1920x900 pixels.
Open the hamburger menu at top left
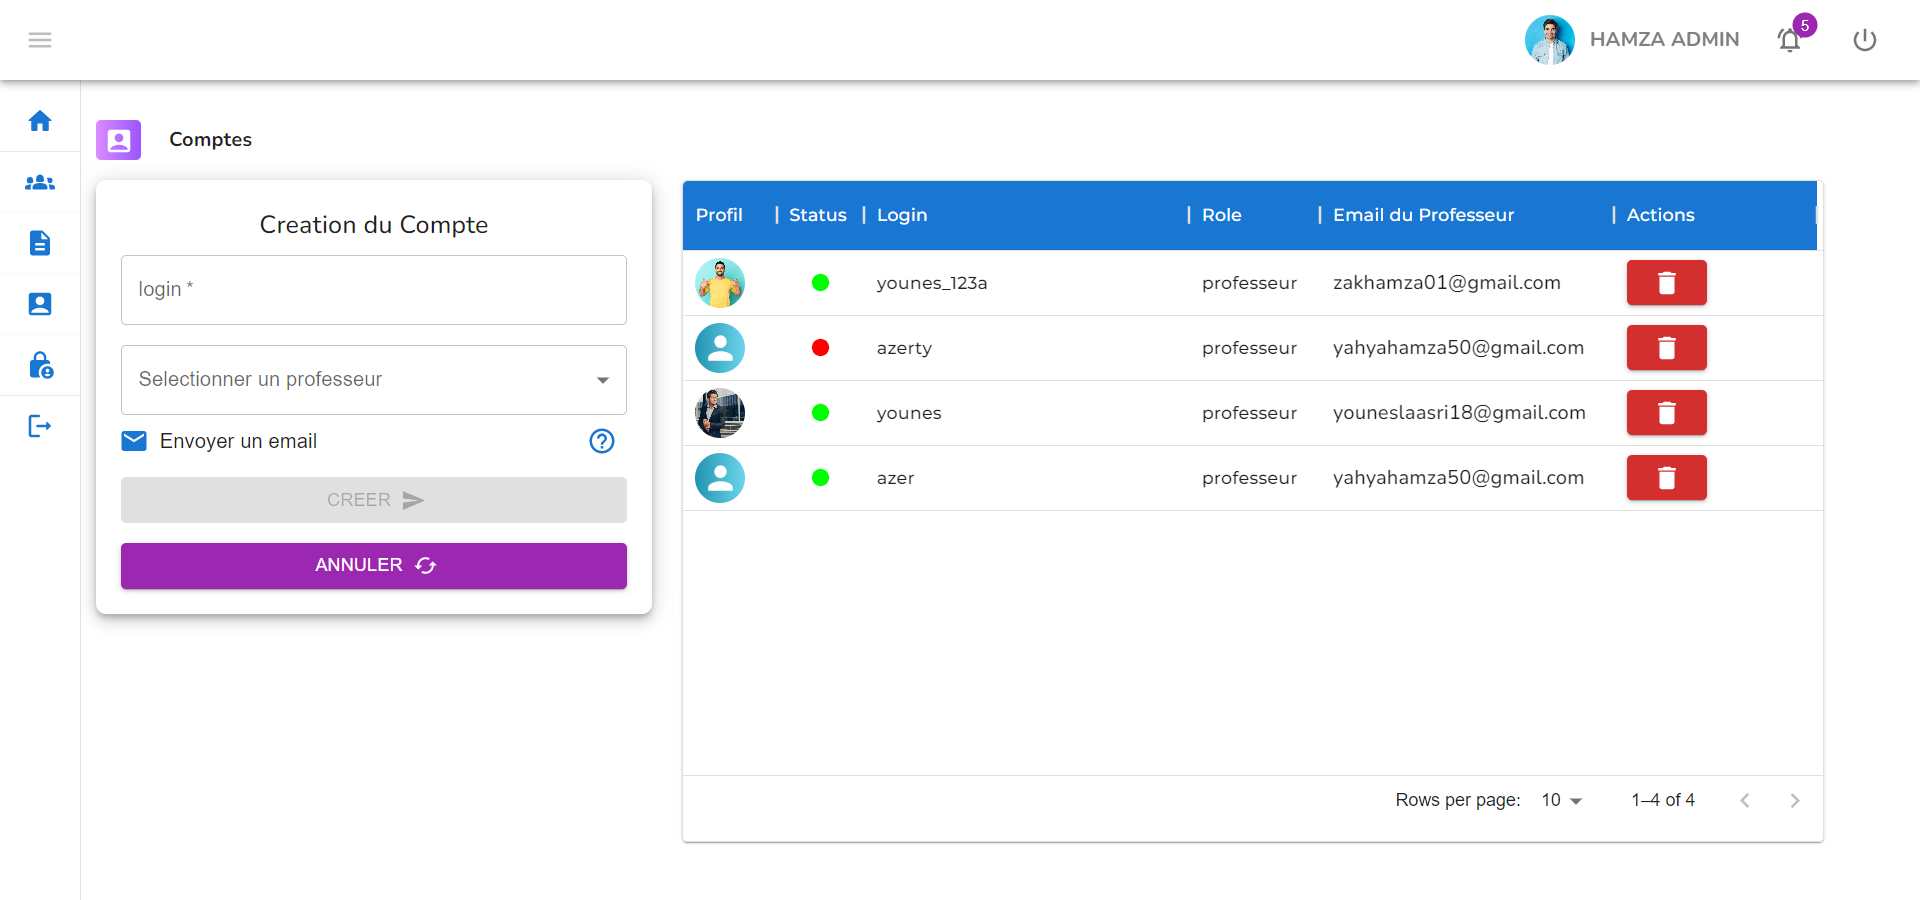pos(40,40)
